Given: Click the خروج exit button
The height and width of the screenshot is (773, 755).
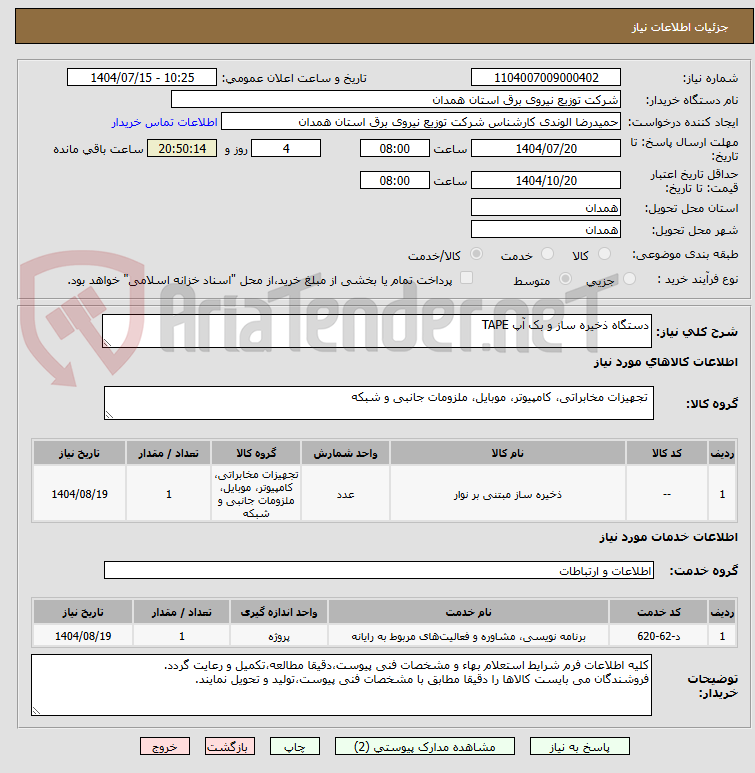Looking at the screenshot, I should click(165, 746).
